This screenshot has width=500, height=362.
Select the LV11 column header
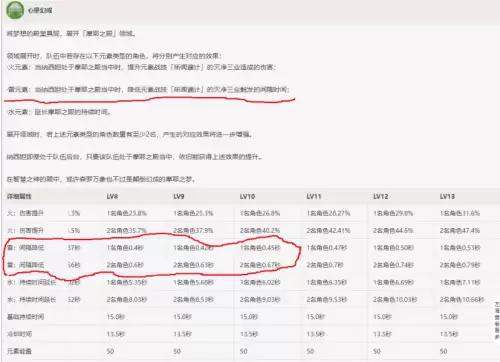314,196
